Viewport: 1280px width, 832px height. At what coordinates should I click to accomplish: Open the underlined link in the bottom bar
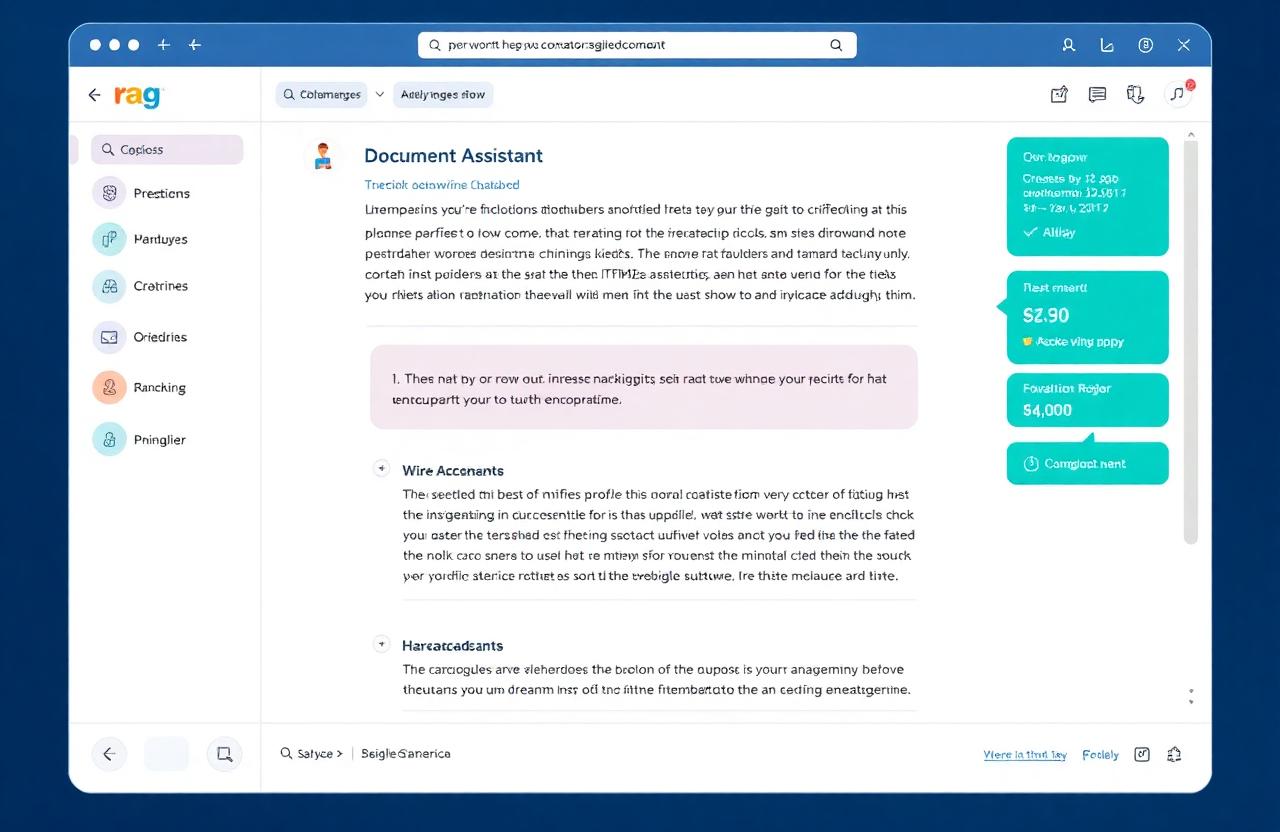pyautogui.click(x=1025, y=755)
